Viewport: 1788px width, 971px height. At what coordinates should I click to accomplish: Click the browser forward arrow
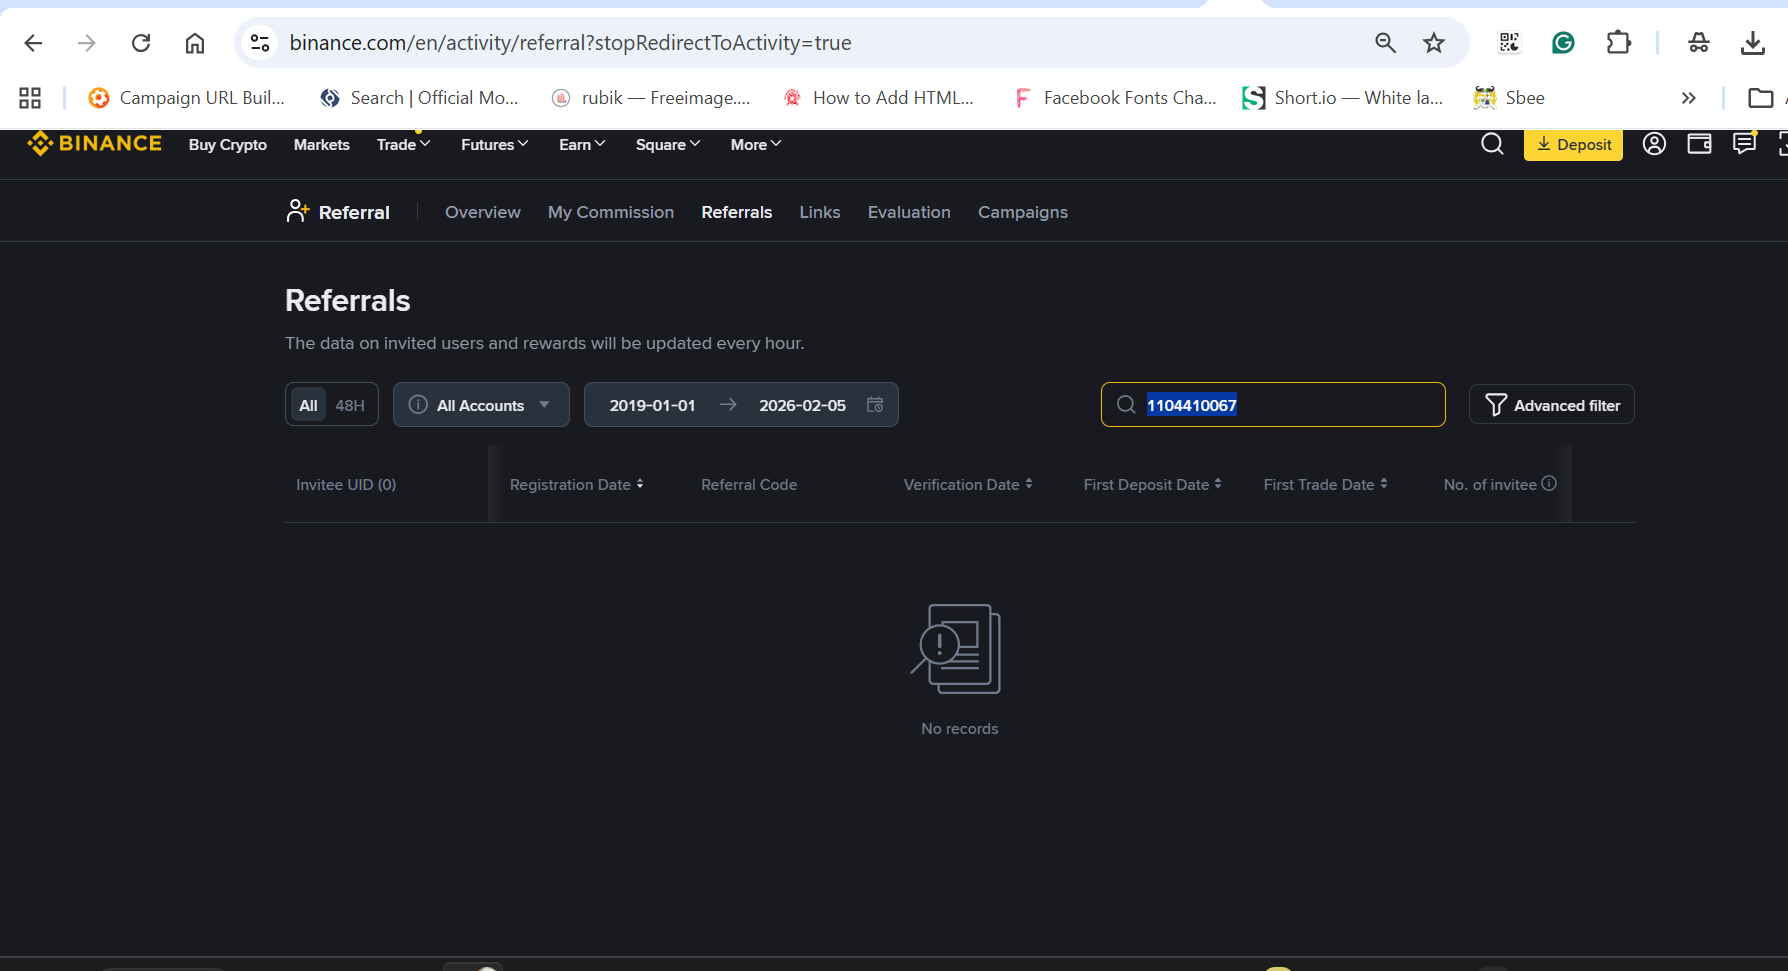tap(87, 43)
